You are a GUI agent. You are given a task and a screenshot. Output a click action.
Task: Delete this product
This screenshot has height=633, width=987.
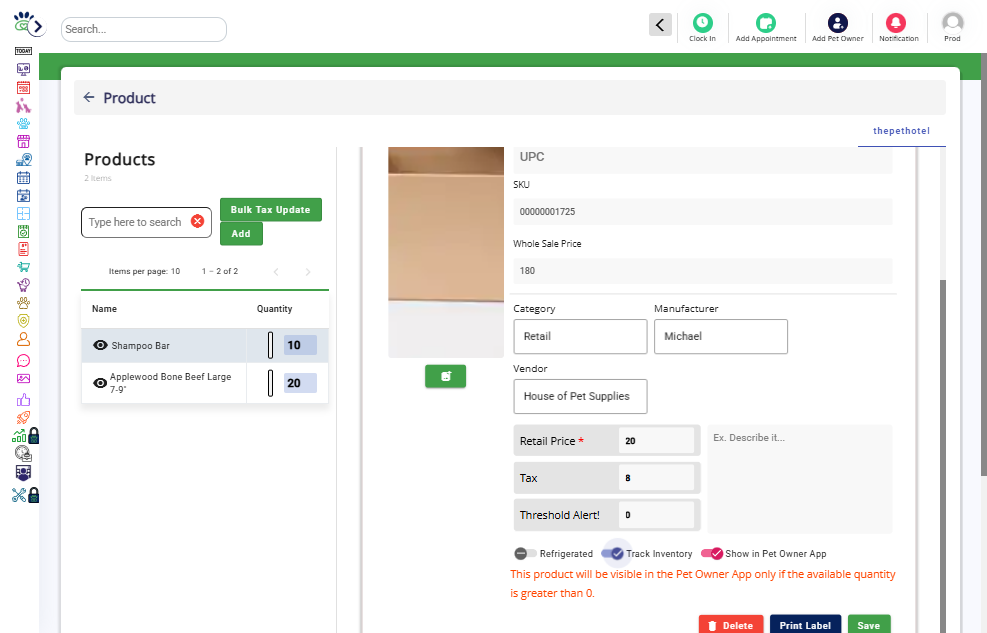point(731,625)
